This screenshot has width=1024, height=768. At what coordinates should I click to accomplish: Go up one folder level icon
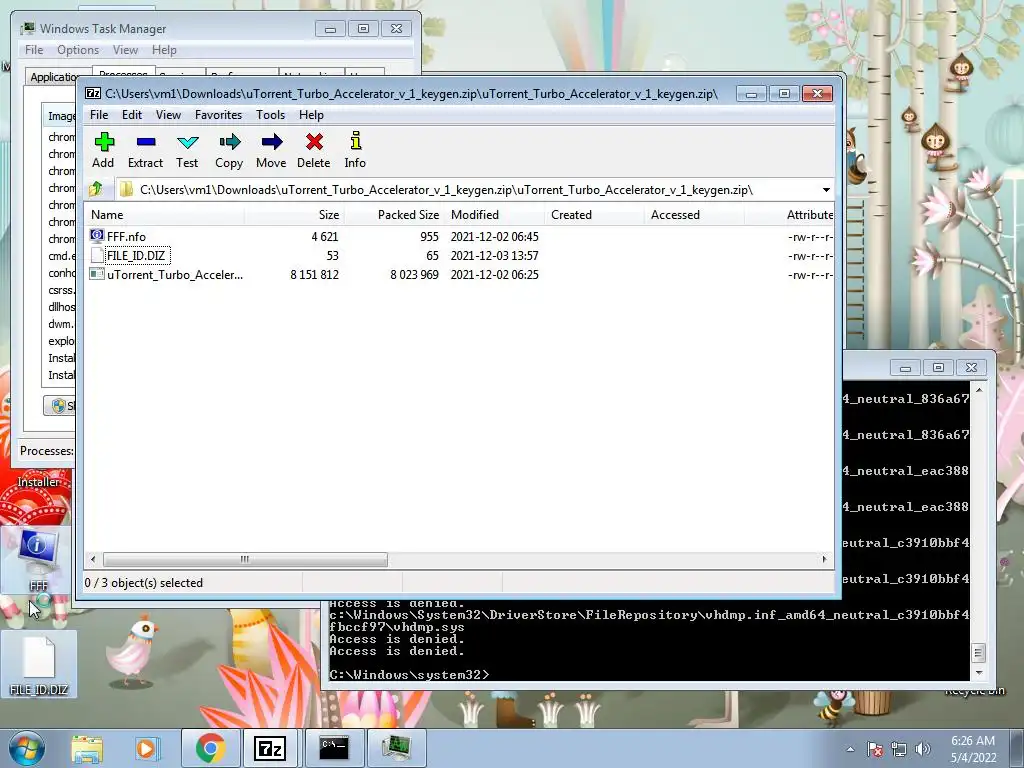96,189
